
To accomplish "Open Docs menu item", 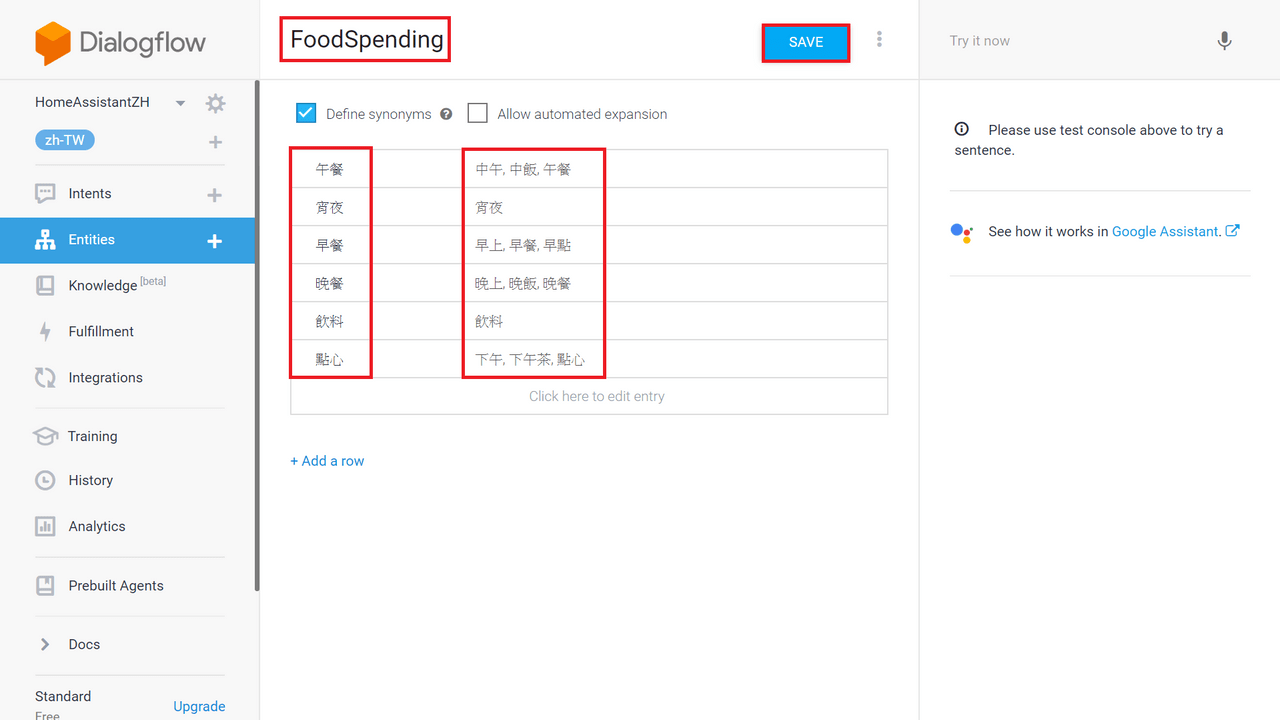I will (x=84, y=645).
